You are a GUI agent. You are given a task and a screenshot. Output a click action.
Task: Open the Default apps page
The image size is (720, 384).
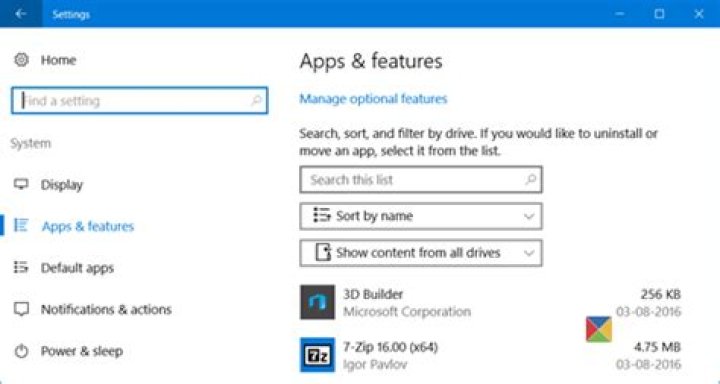(77, 268)
